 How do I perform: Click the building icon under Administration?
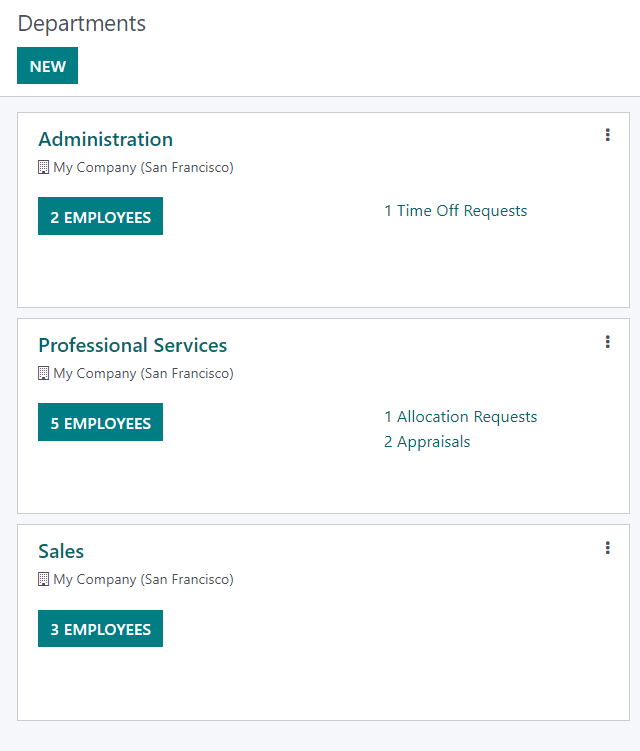point(43,168)
